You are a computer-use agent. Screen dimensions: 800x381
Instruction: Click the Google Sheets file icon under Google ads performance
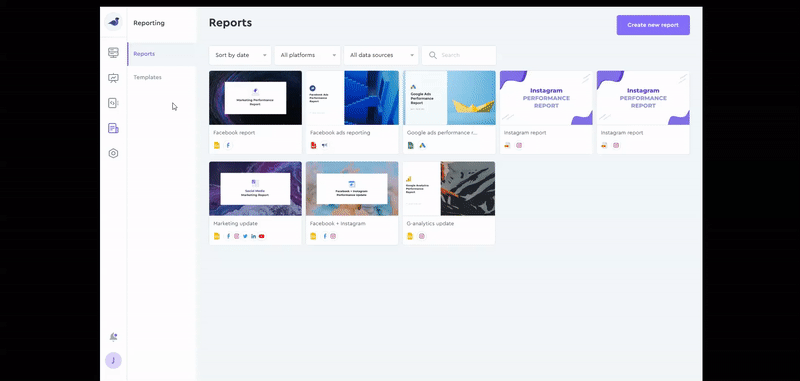tap(411, 145)
